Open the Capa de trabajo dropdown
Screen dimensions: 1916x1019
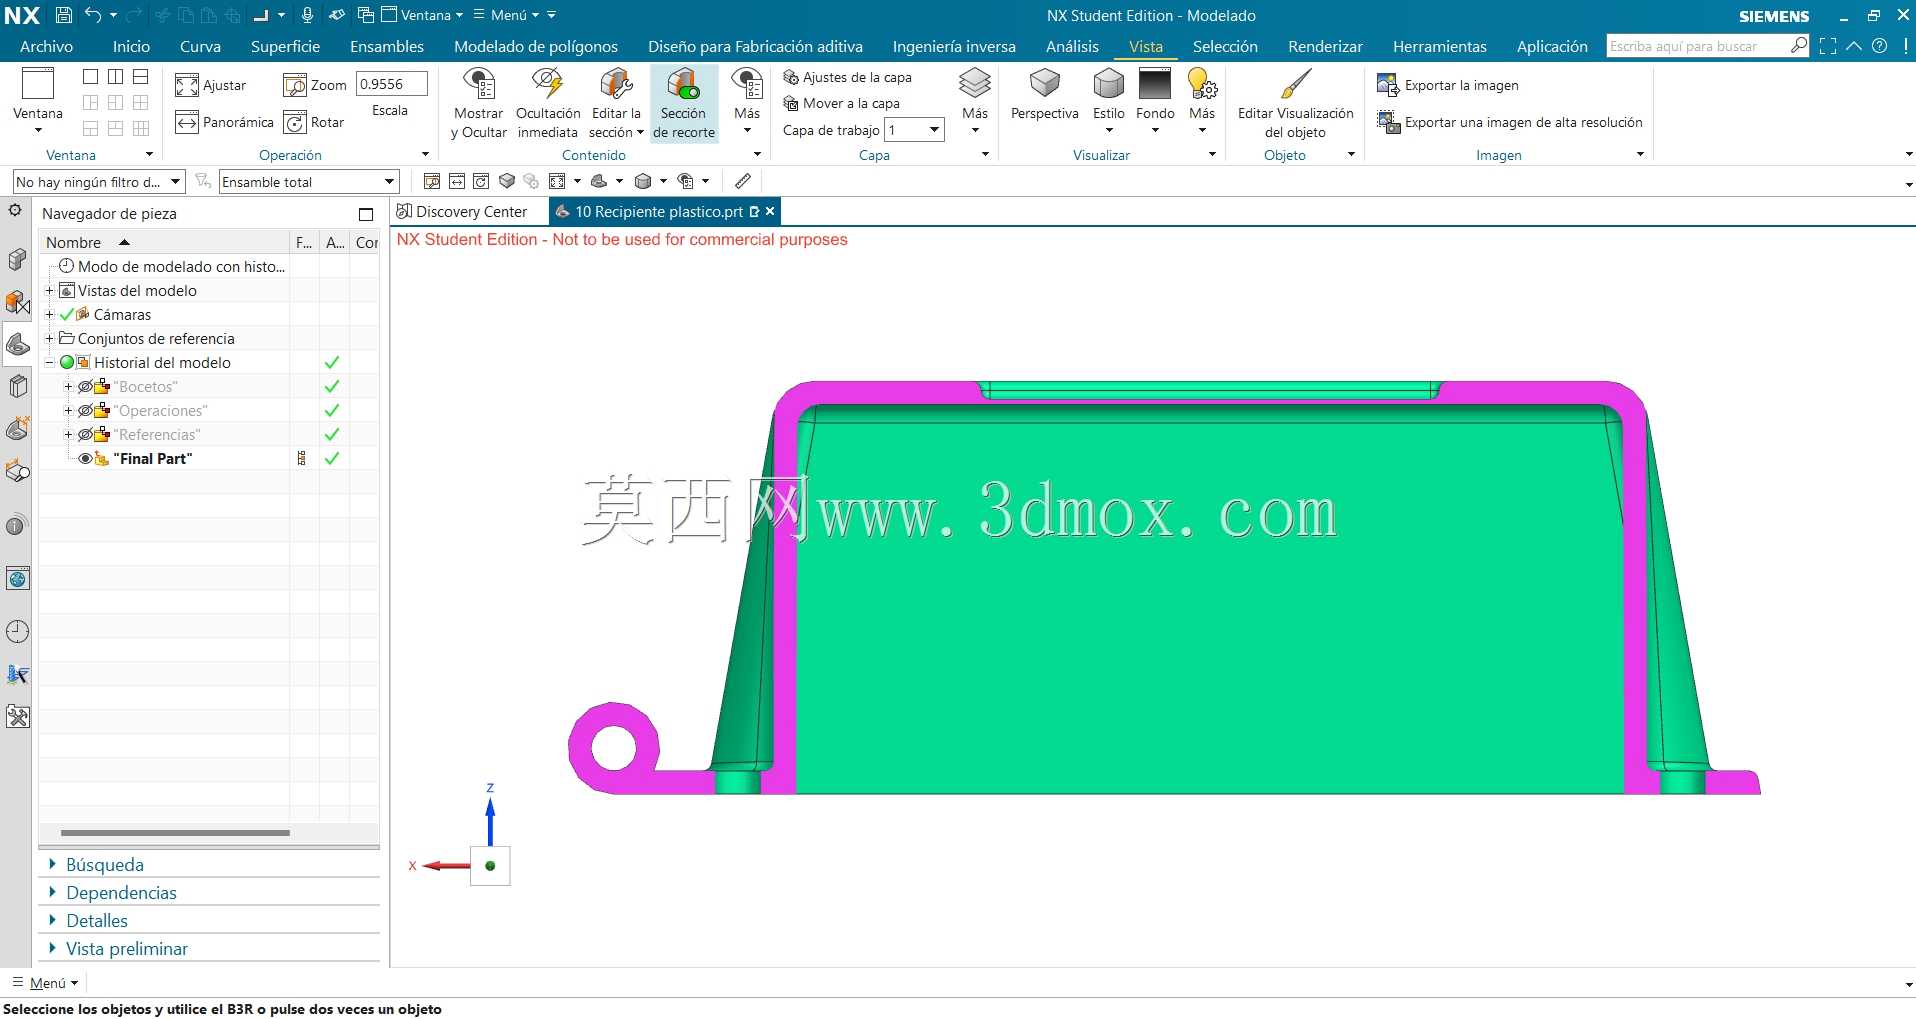pos(915,130)
